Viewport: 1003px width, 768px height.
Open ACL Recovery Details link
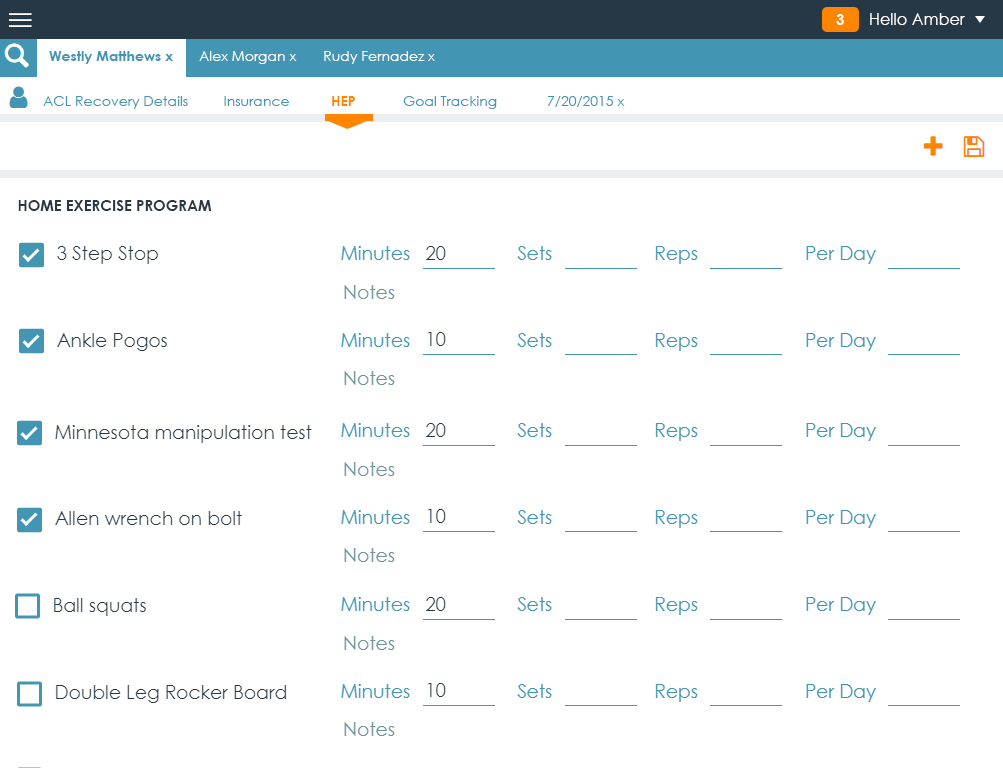[115, 102]
